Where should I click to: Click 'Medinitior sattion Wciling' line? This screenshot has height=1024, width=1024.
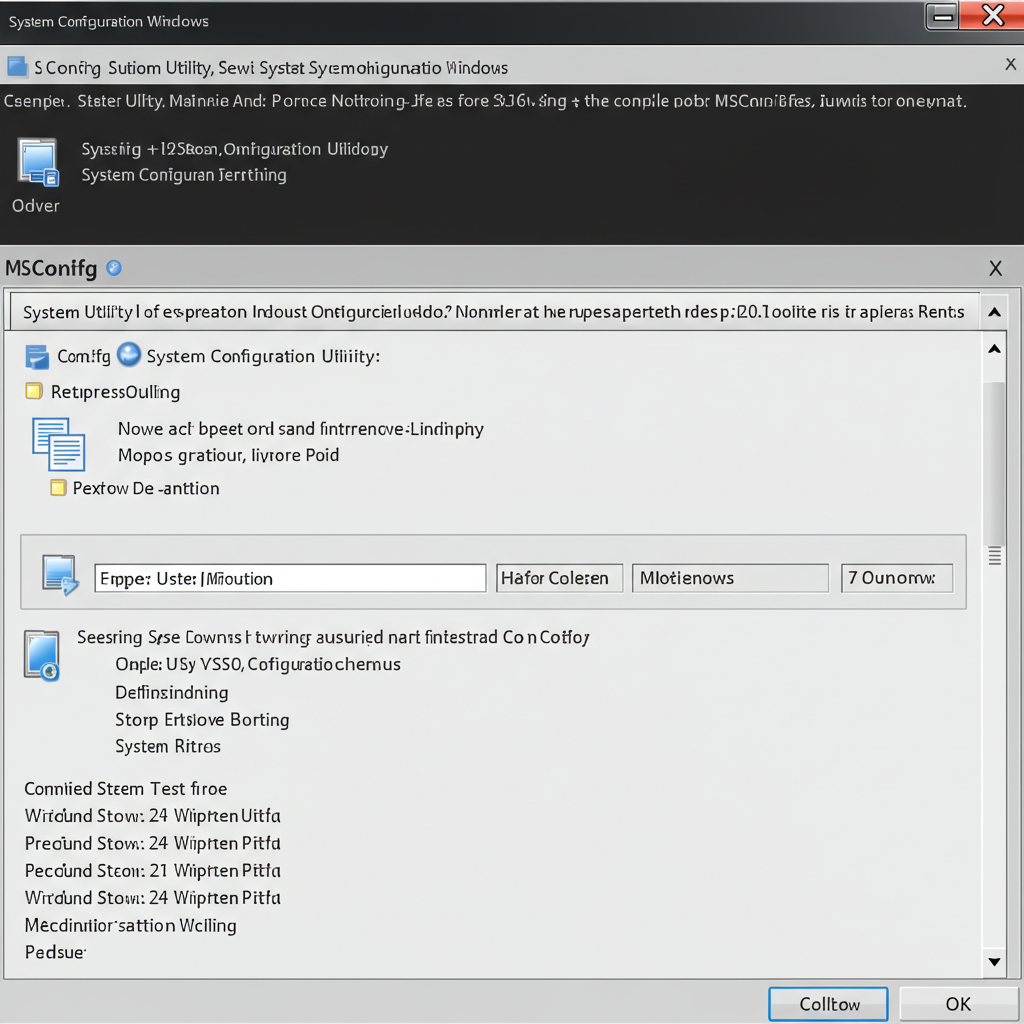click(131, 925)
